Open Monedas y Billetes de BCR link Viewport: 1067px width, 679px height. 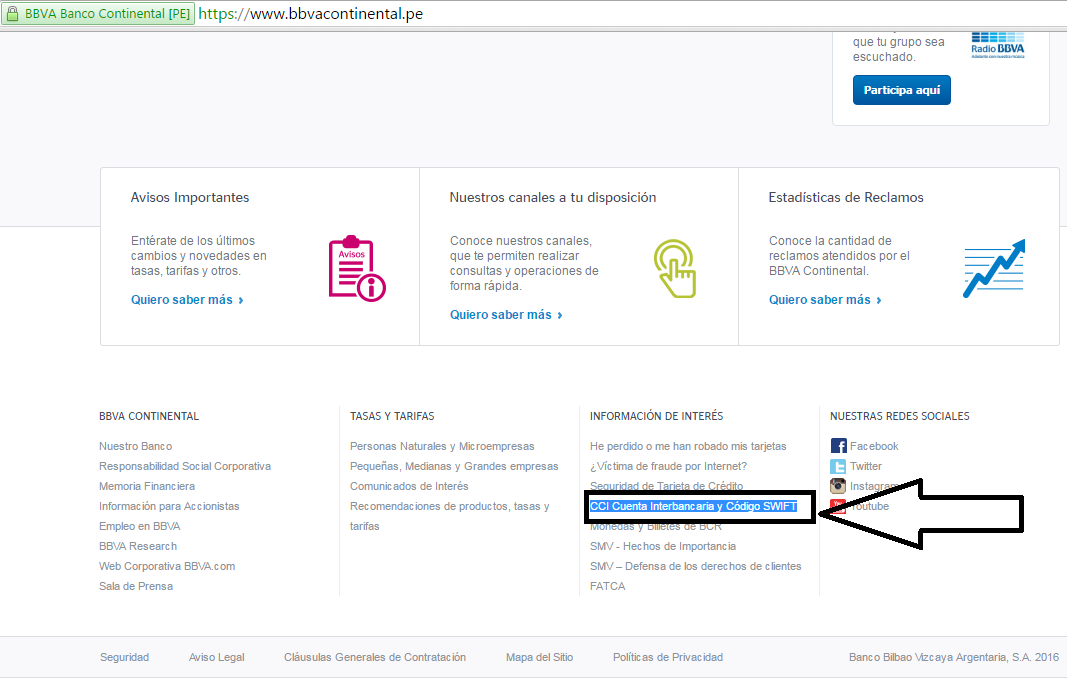pos(656,527)
